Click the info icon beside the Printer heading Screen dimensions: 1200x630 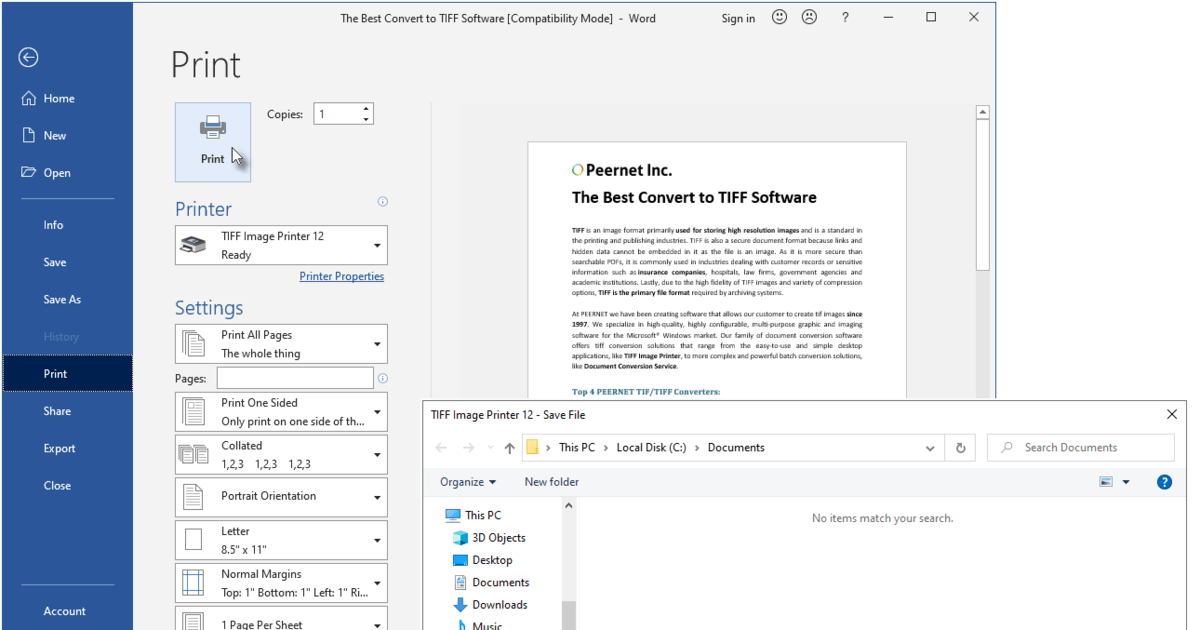pos(382,201)
